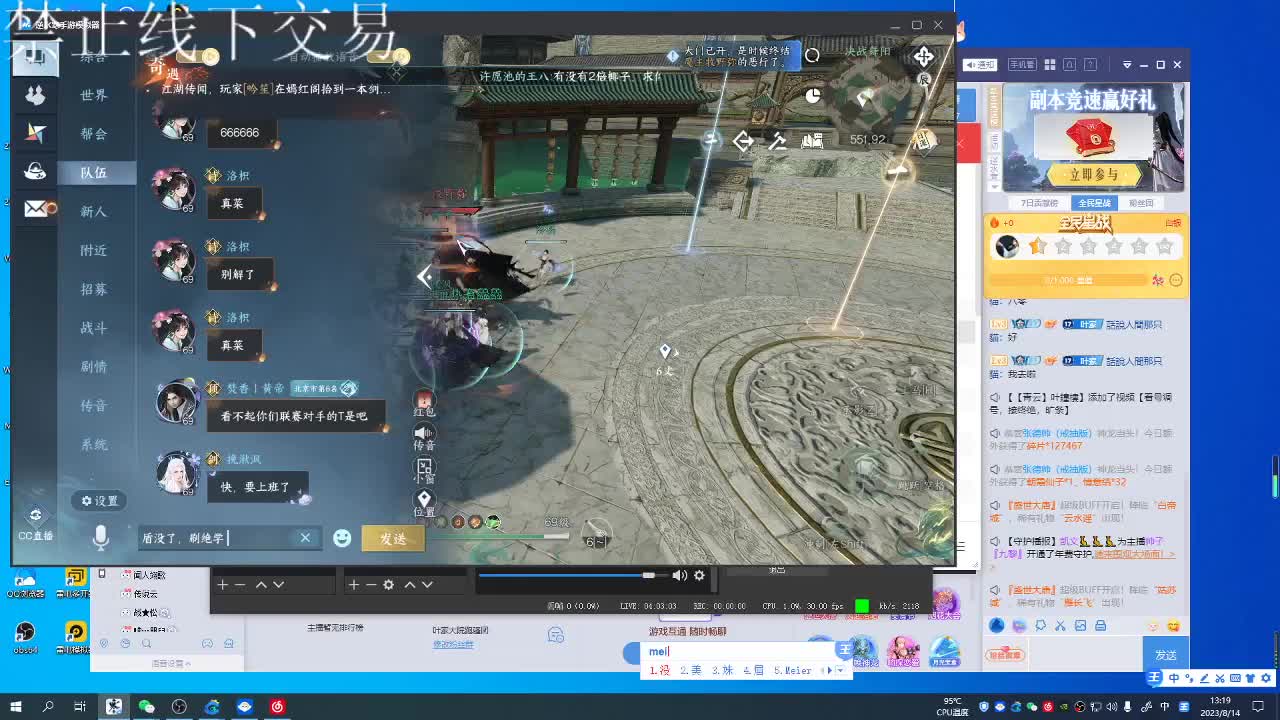Switch to the 7日贡献榜 tab
Viewport: 1280px width, 720px height.
click(1038, 203)
